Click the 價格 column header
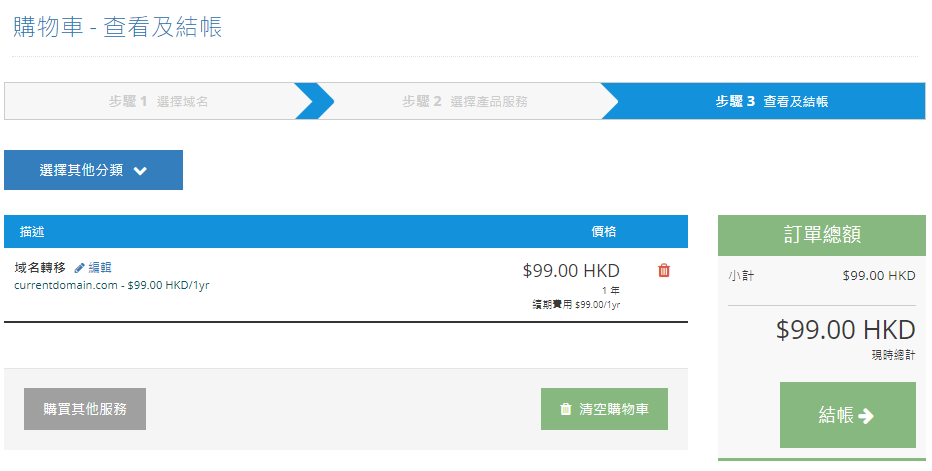This screenshot has width=932, height=471. tap(604, 232)
